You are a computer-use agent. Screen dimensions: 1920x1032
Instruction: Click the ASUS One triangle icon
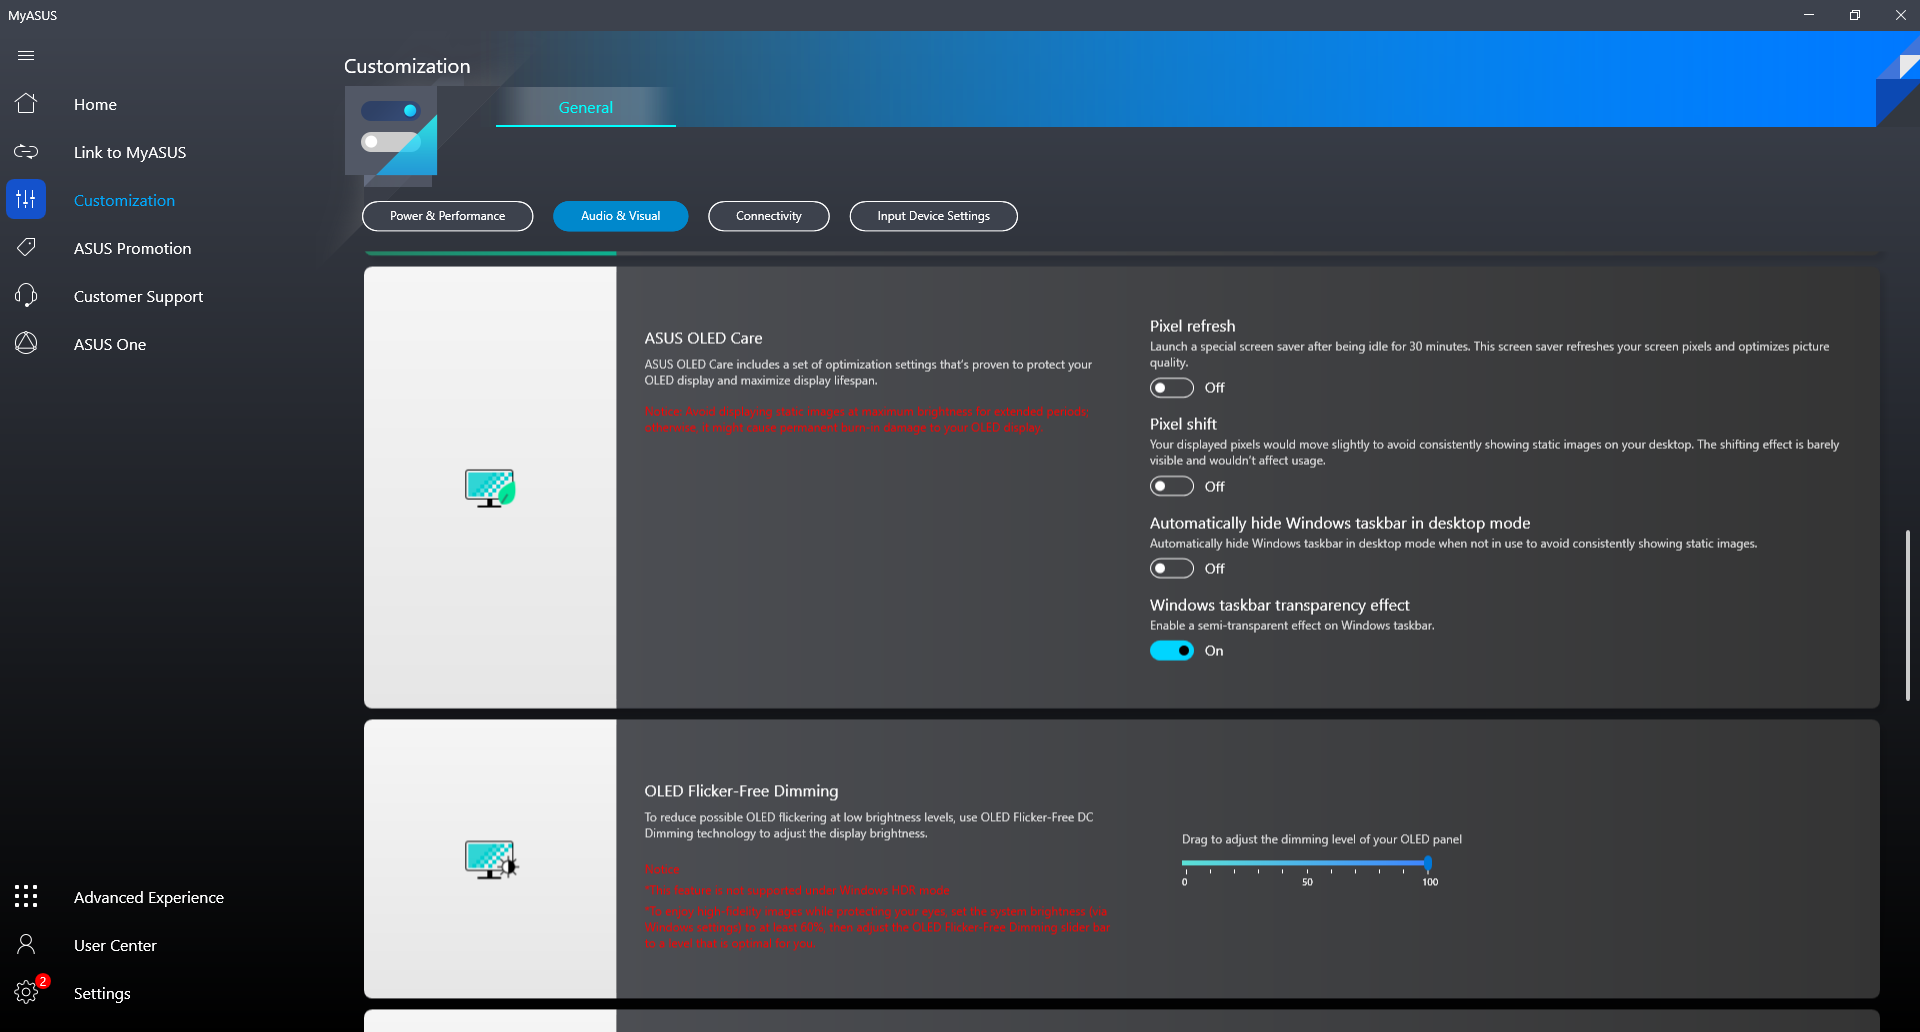pos(26,343)
